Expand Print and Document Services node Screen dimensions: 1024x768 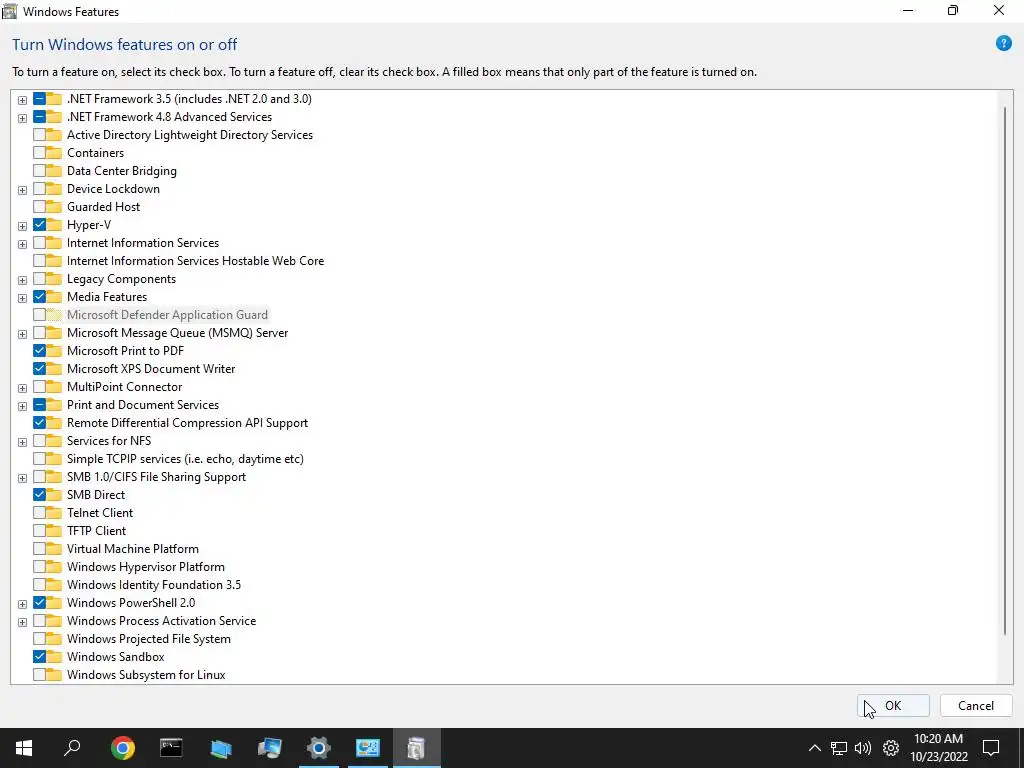click(x=22, y=406)
